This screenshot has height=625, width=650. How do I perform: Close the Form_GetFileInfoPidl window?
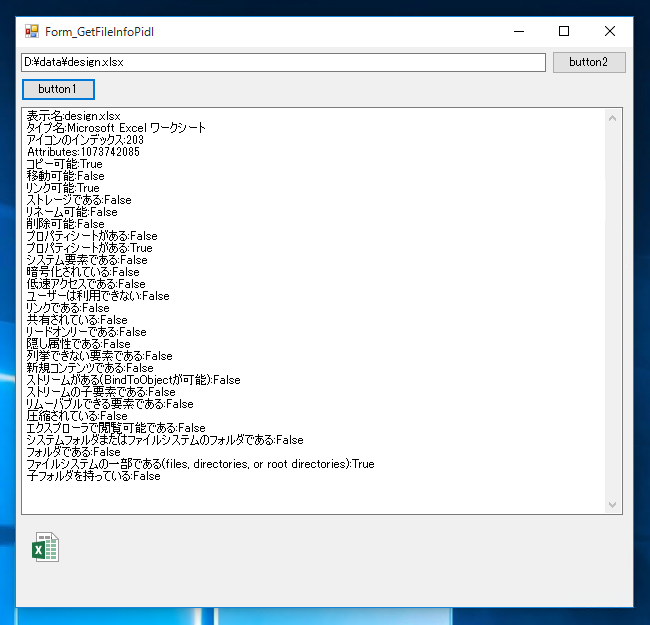pyautogui.click(x=610, y=31)
